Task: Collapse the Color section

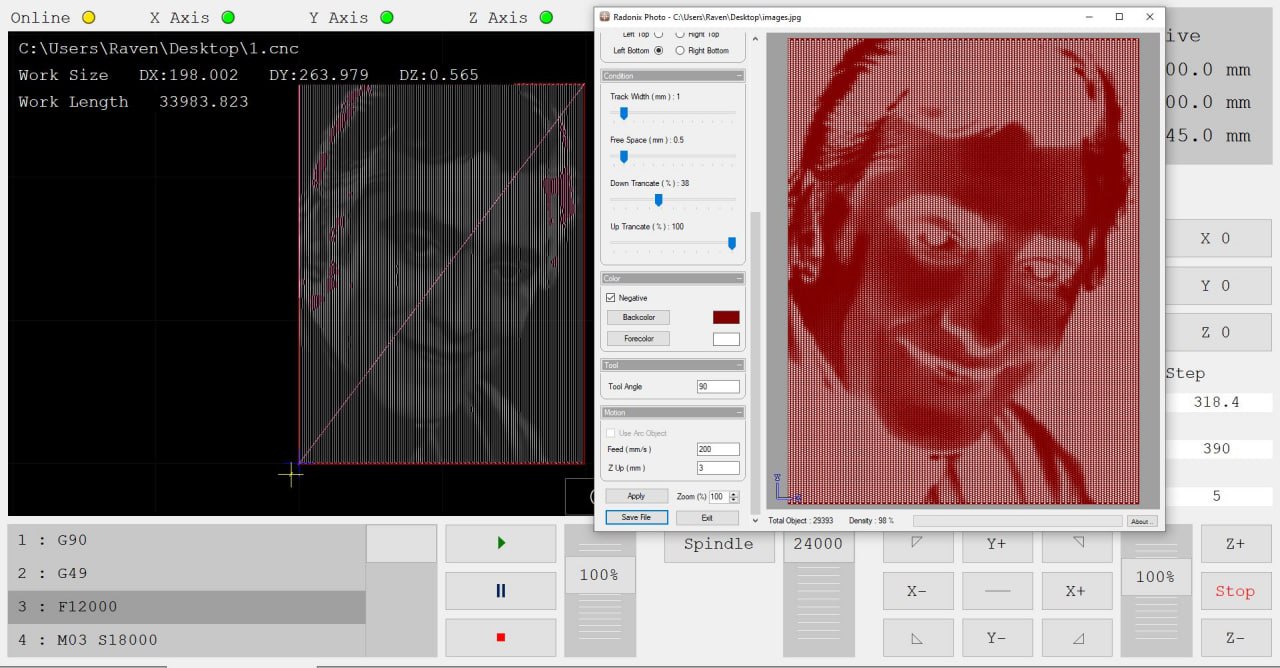Action: [739, 279]
